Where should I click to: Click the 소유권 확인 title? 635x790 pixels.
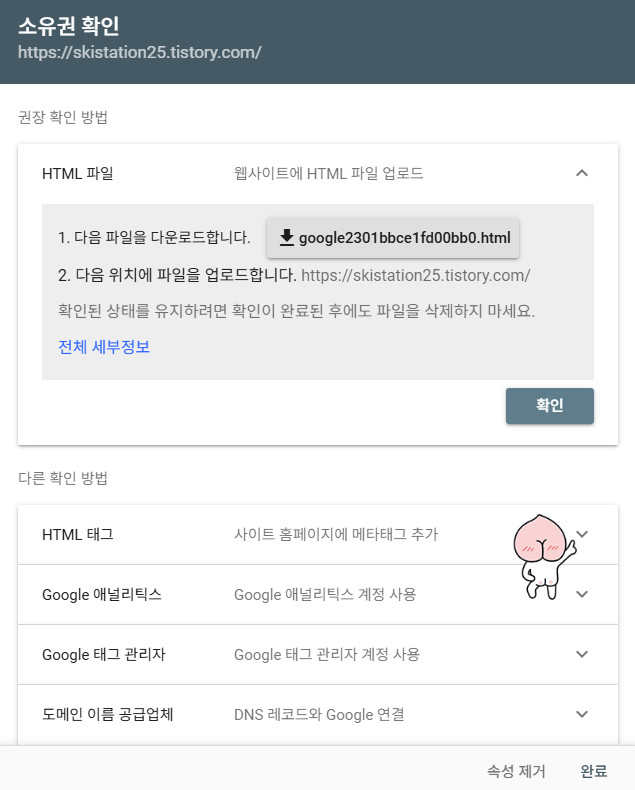69,25
